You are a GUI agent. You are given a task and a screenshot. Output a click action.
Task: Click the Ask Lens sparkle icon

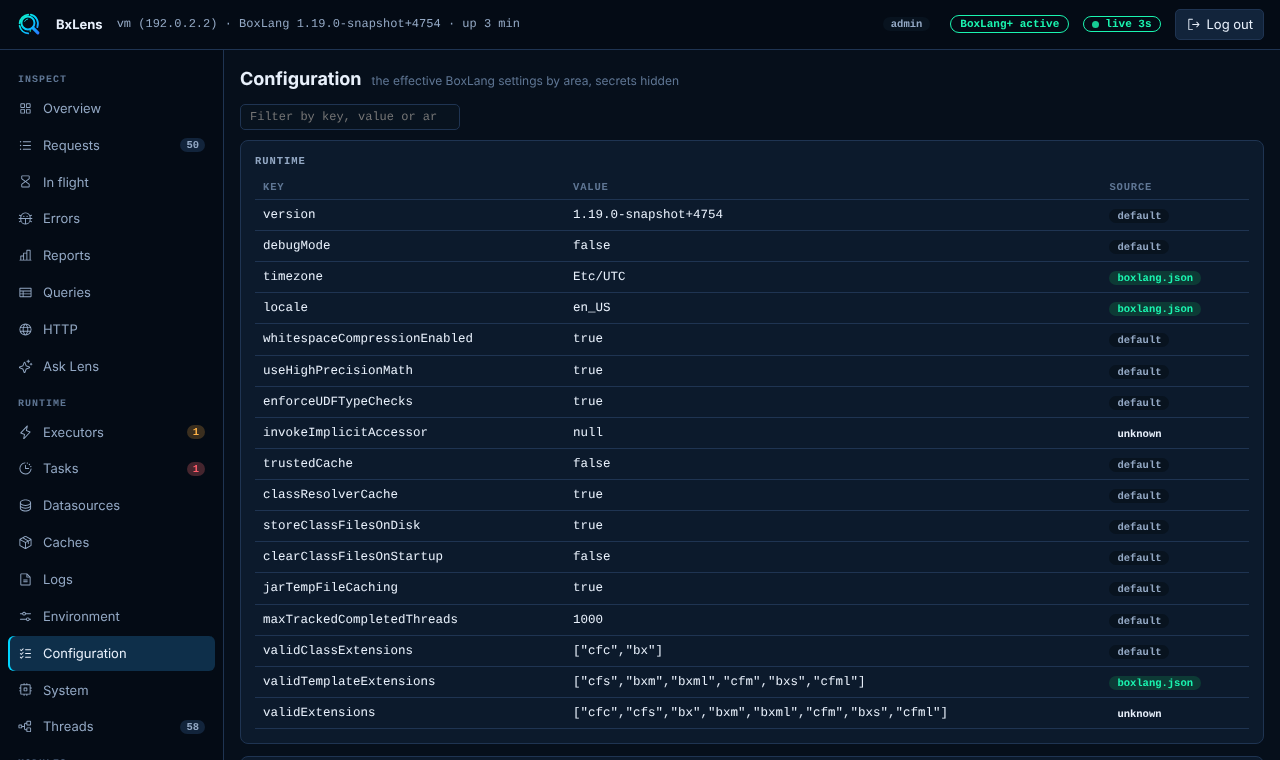click(x=25, y=366)
